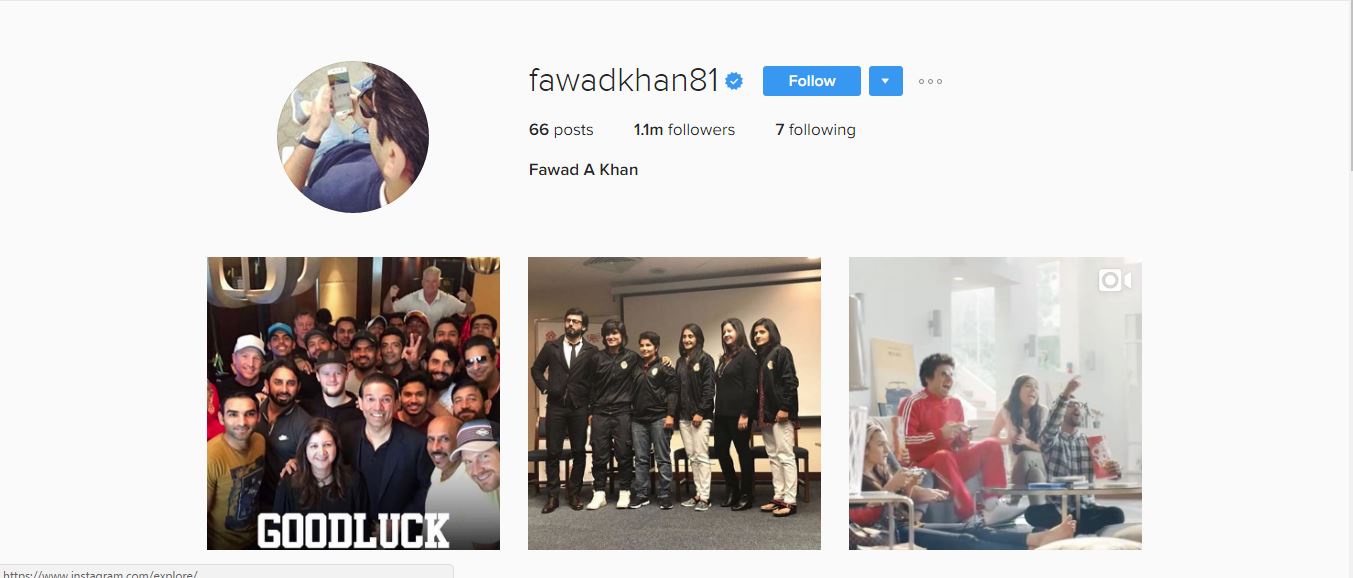Open the GOODLUCK group selfie post
The width and height of the screenshot is (1353, 578).
[353, 403]
